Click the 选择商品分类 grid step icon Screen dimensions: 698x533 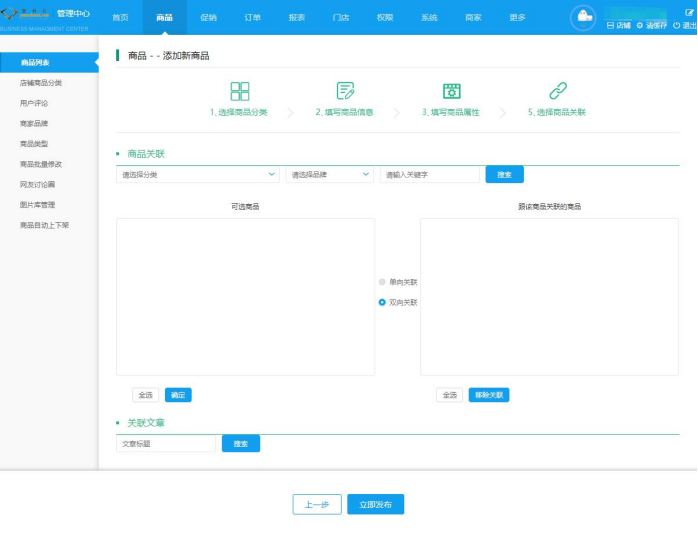[239, 91]
